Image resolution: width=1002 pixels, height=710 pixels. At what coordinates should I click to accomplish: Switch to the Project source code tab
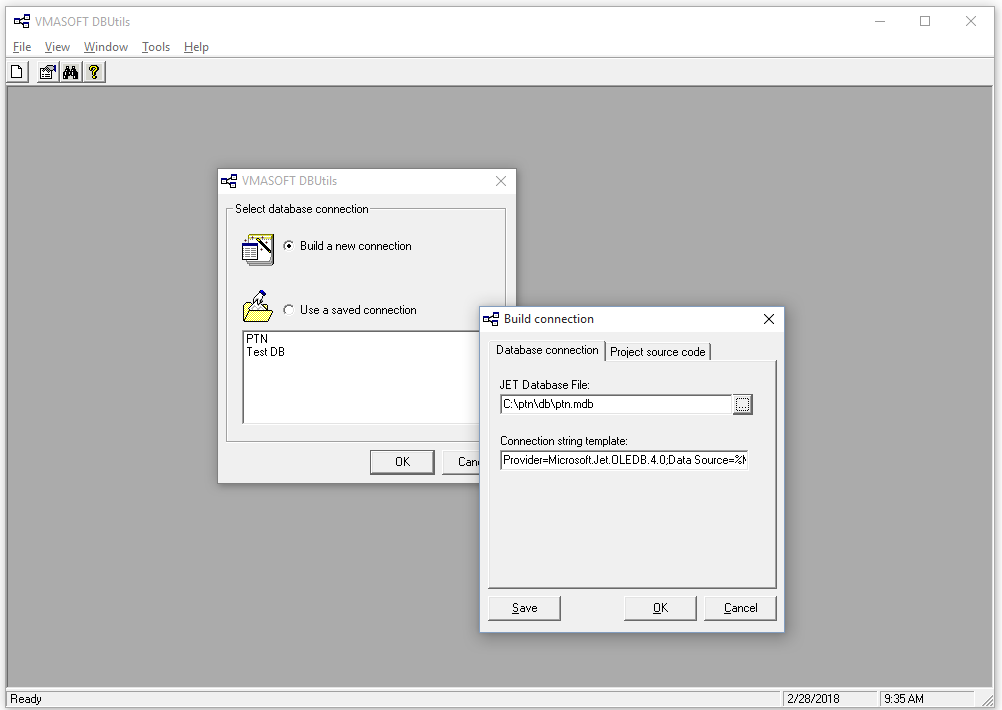pos(658,352)
